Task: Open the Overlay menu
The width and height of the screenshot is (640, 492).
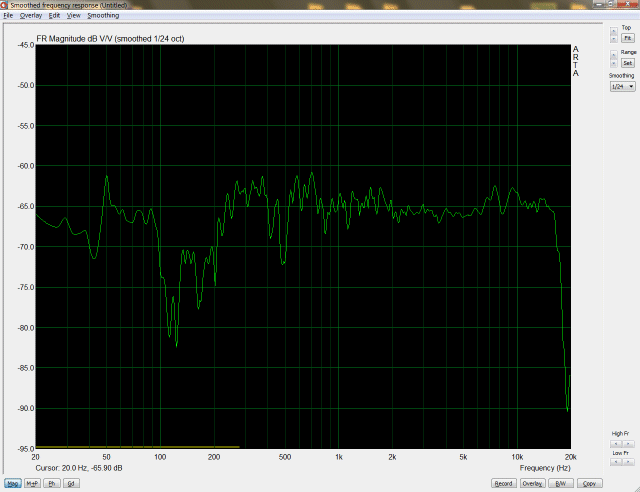Action: point(31,16)
